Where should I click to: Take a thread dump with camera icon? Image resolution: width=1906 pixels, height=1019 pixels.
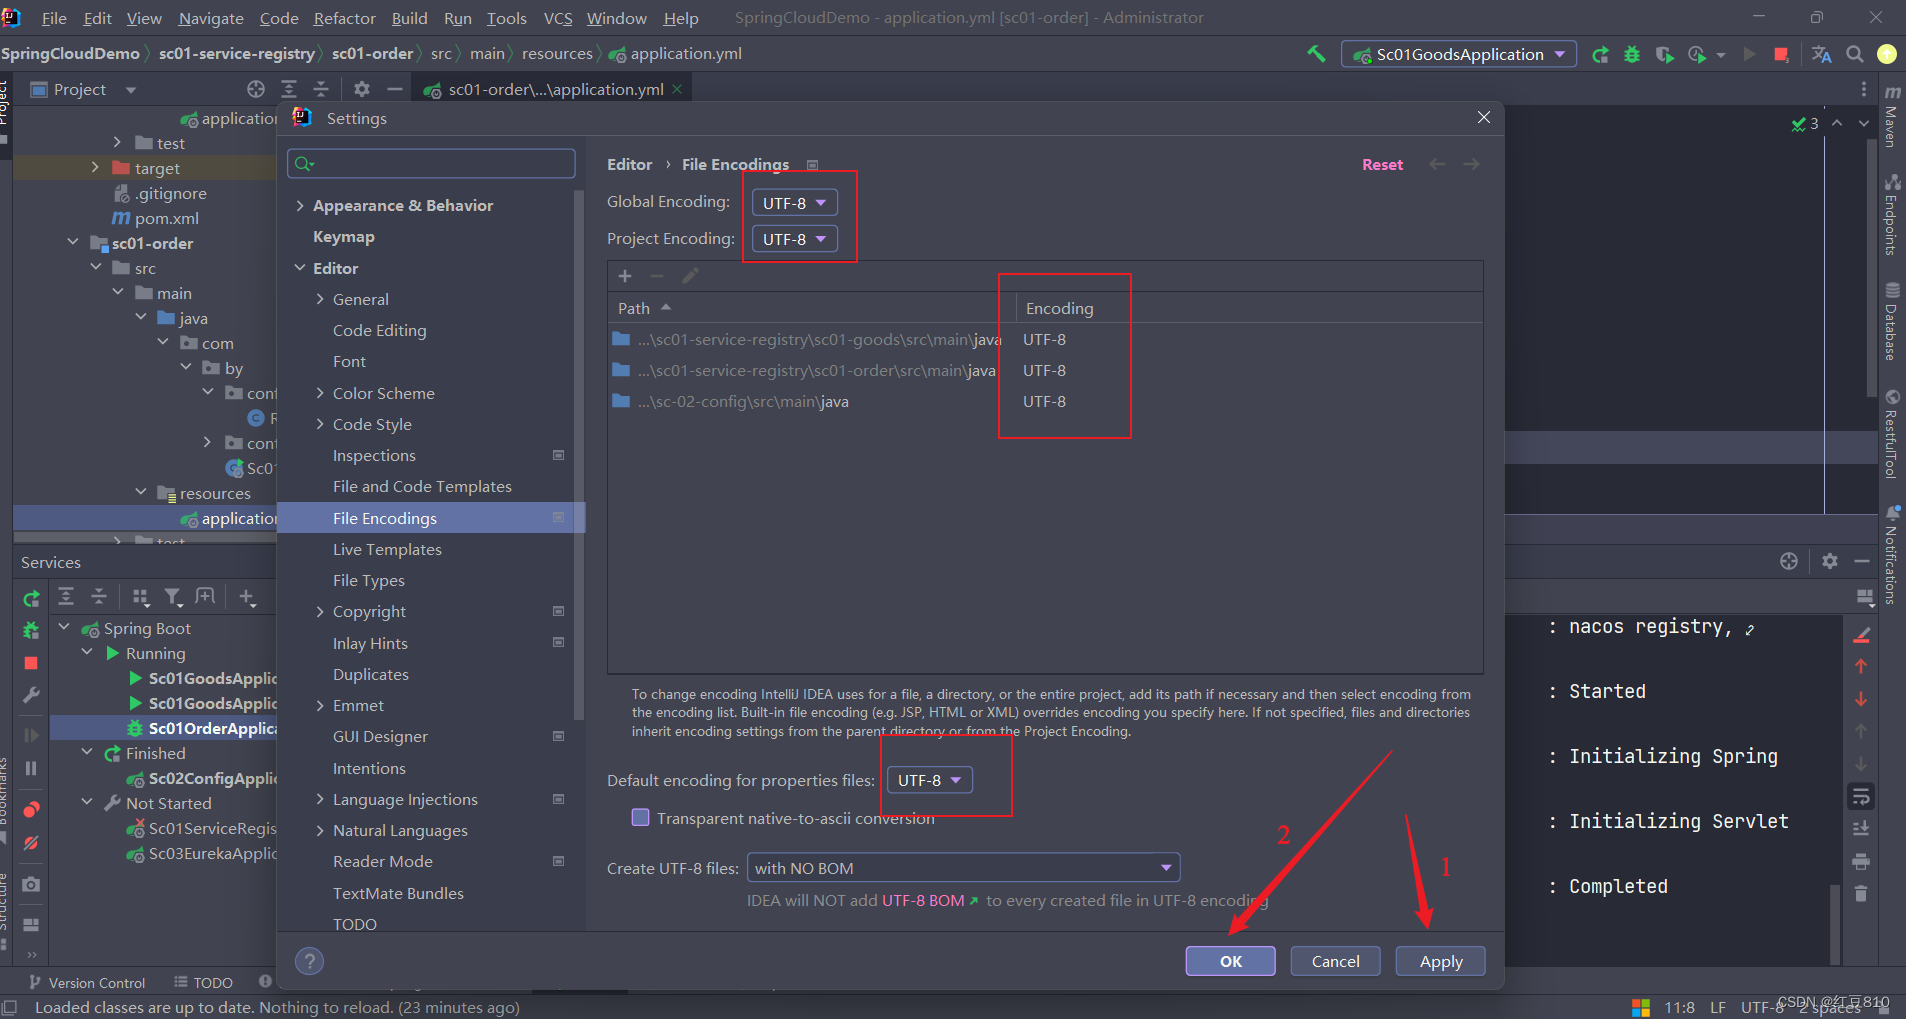[x=30, y=884]
